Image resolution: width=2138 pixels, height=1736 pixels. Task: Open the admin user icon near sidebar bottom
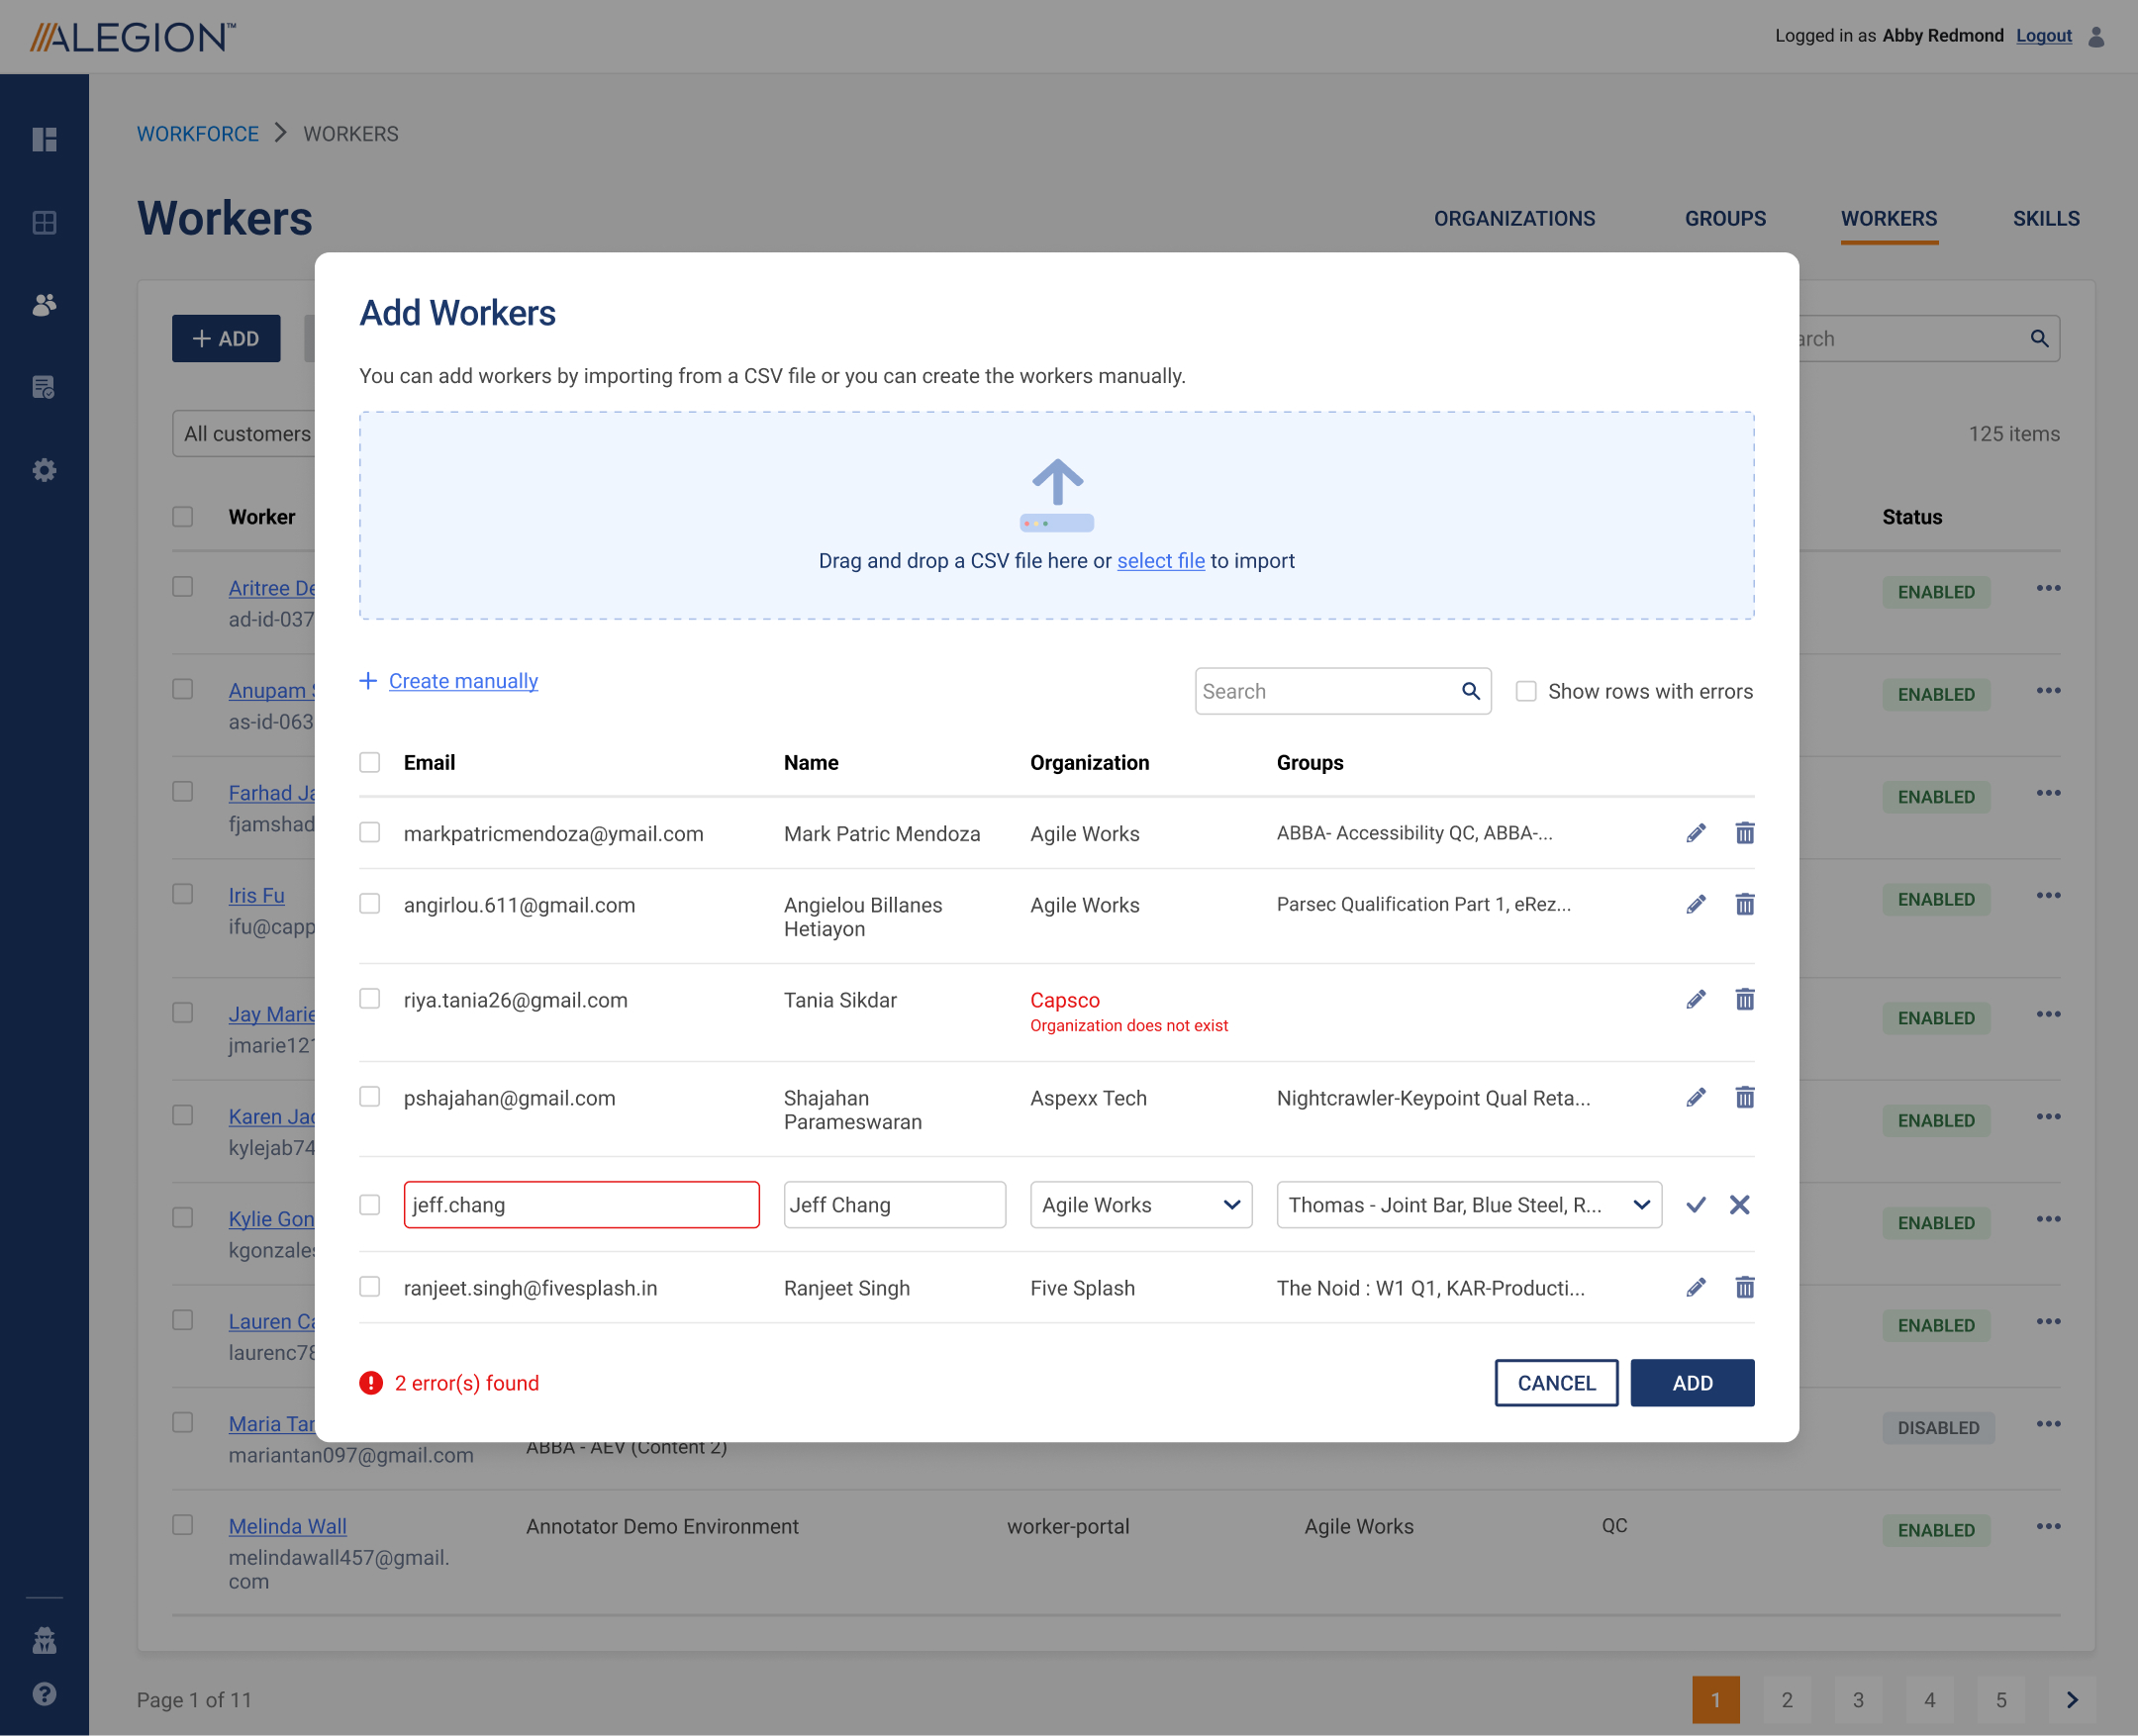44,1640
